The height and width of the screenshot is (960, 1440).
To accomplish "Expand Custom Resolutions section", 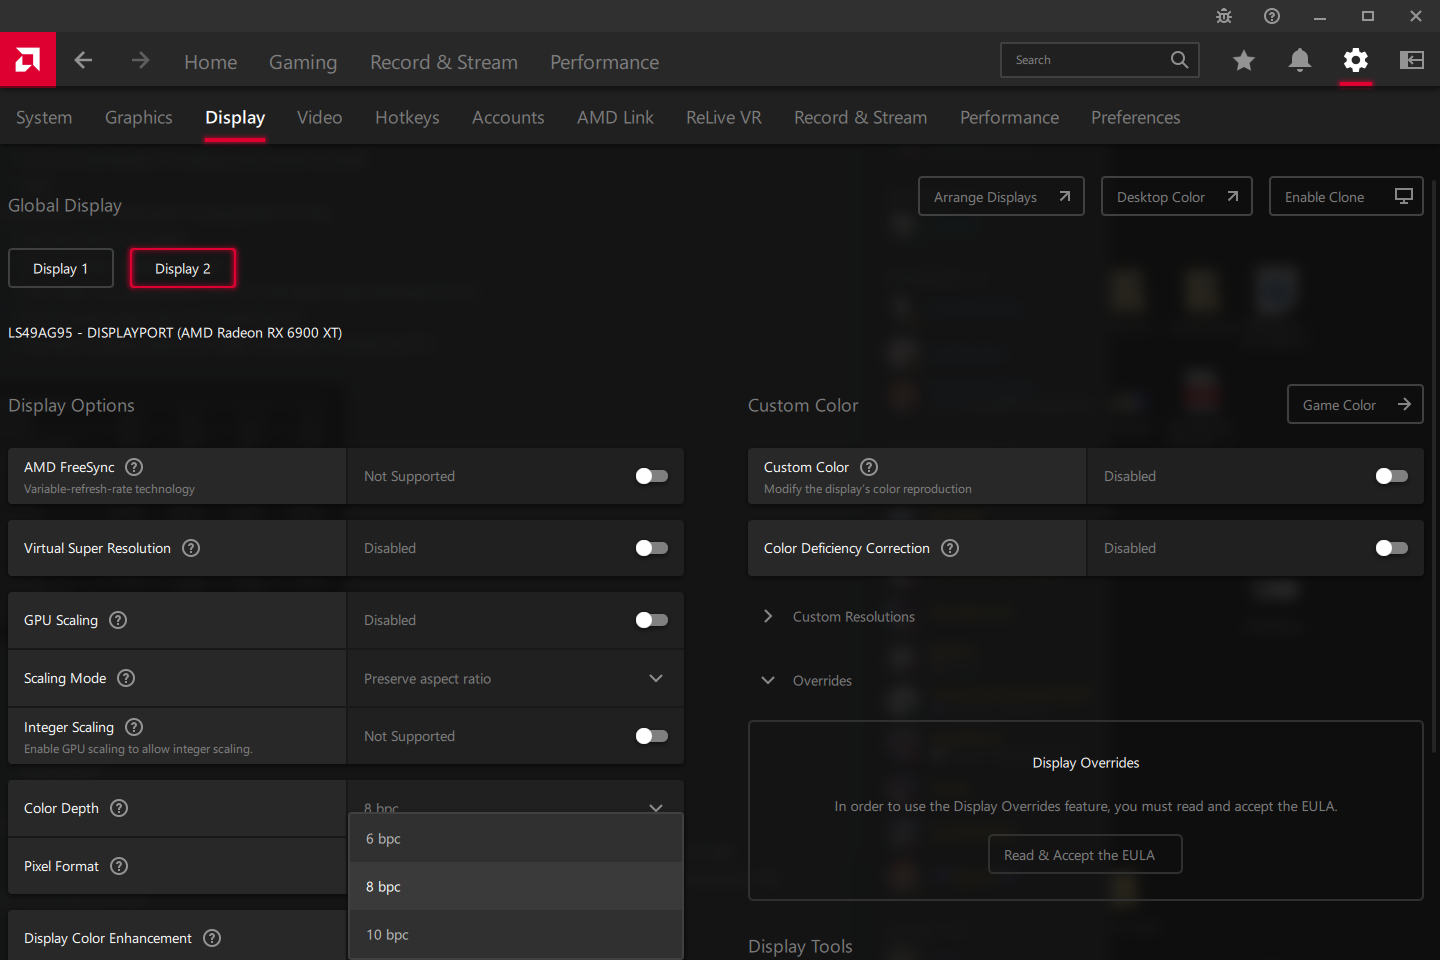I will [840, 616].
